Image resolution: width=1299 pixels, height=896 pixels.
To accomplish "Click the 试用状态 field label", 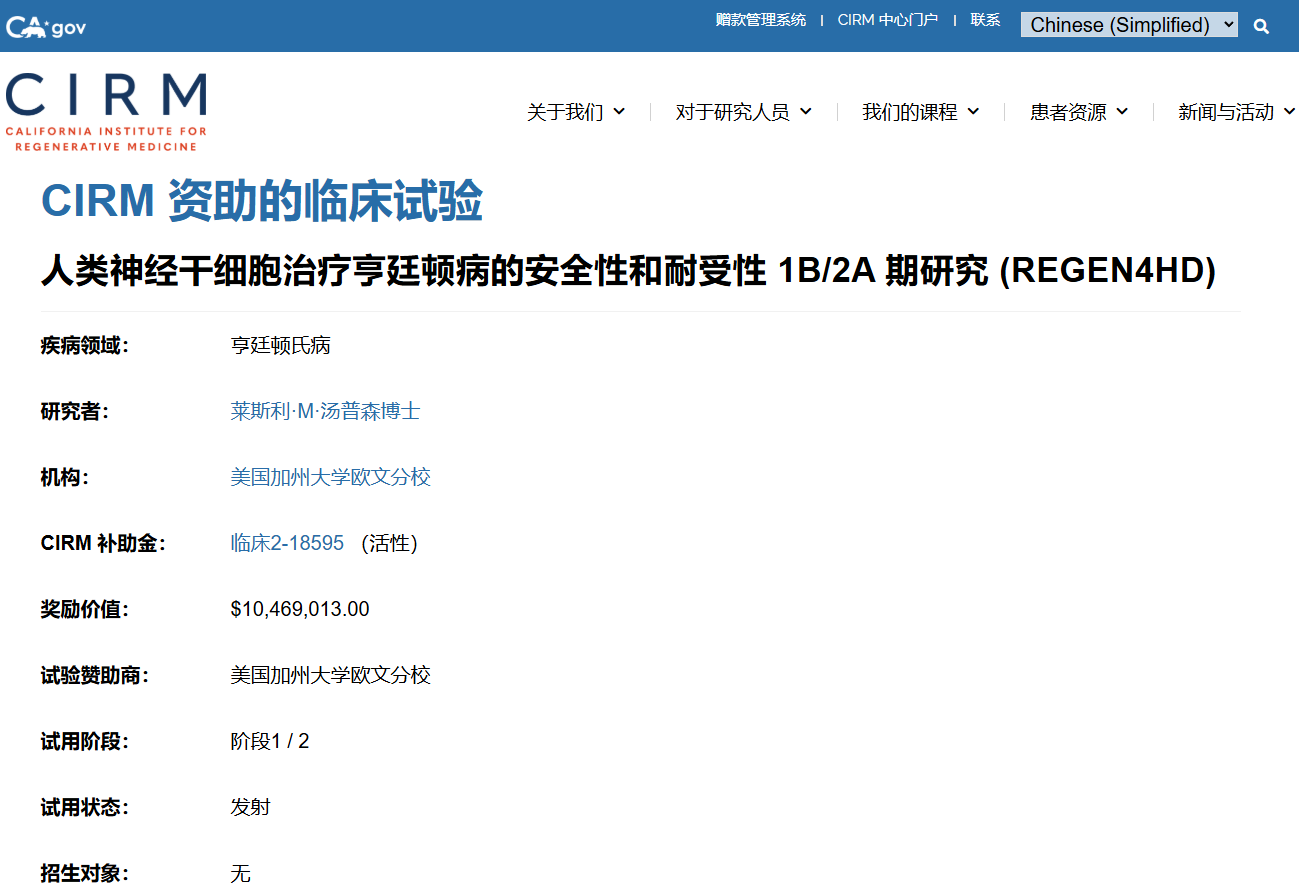I will (85, 807).
